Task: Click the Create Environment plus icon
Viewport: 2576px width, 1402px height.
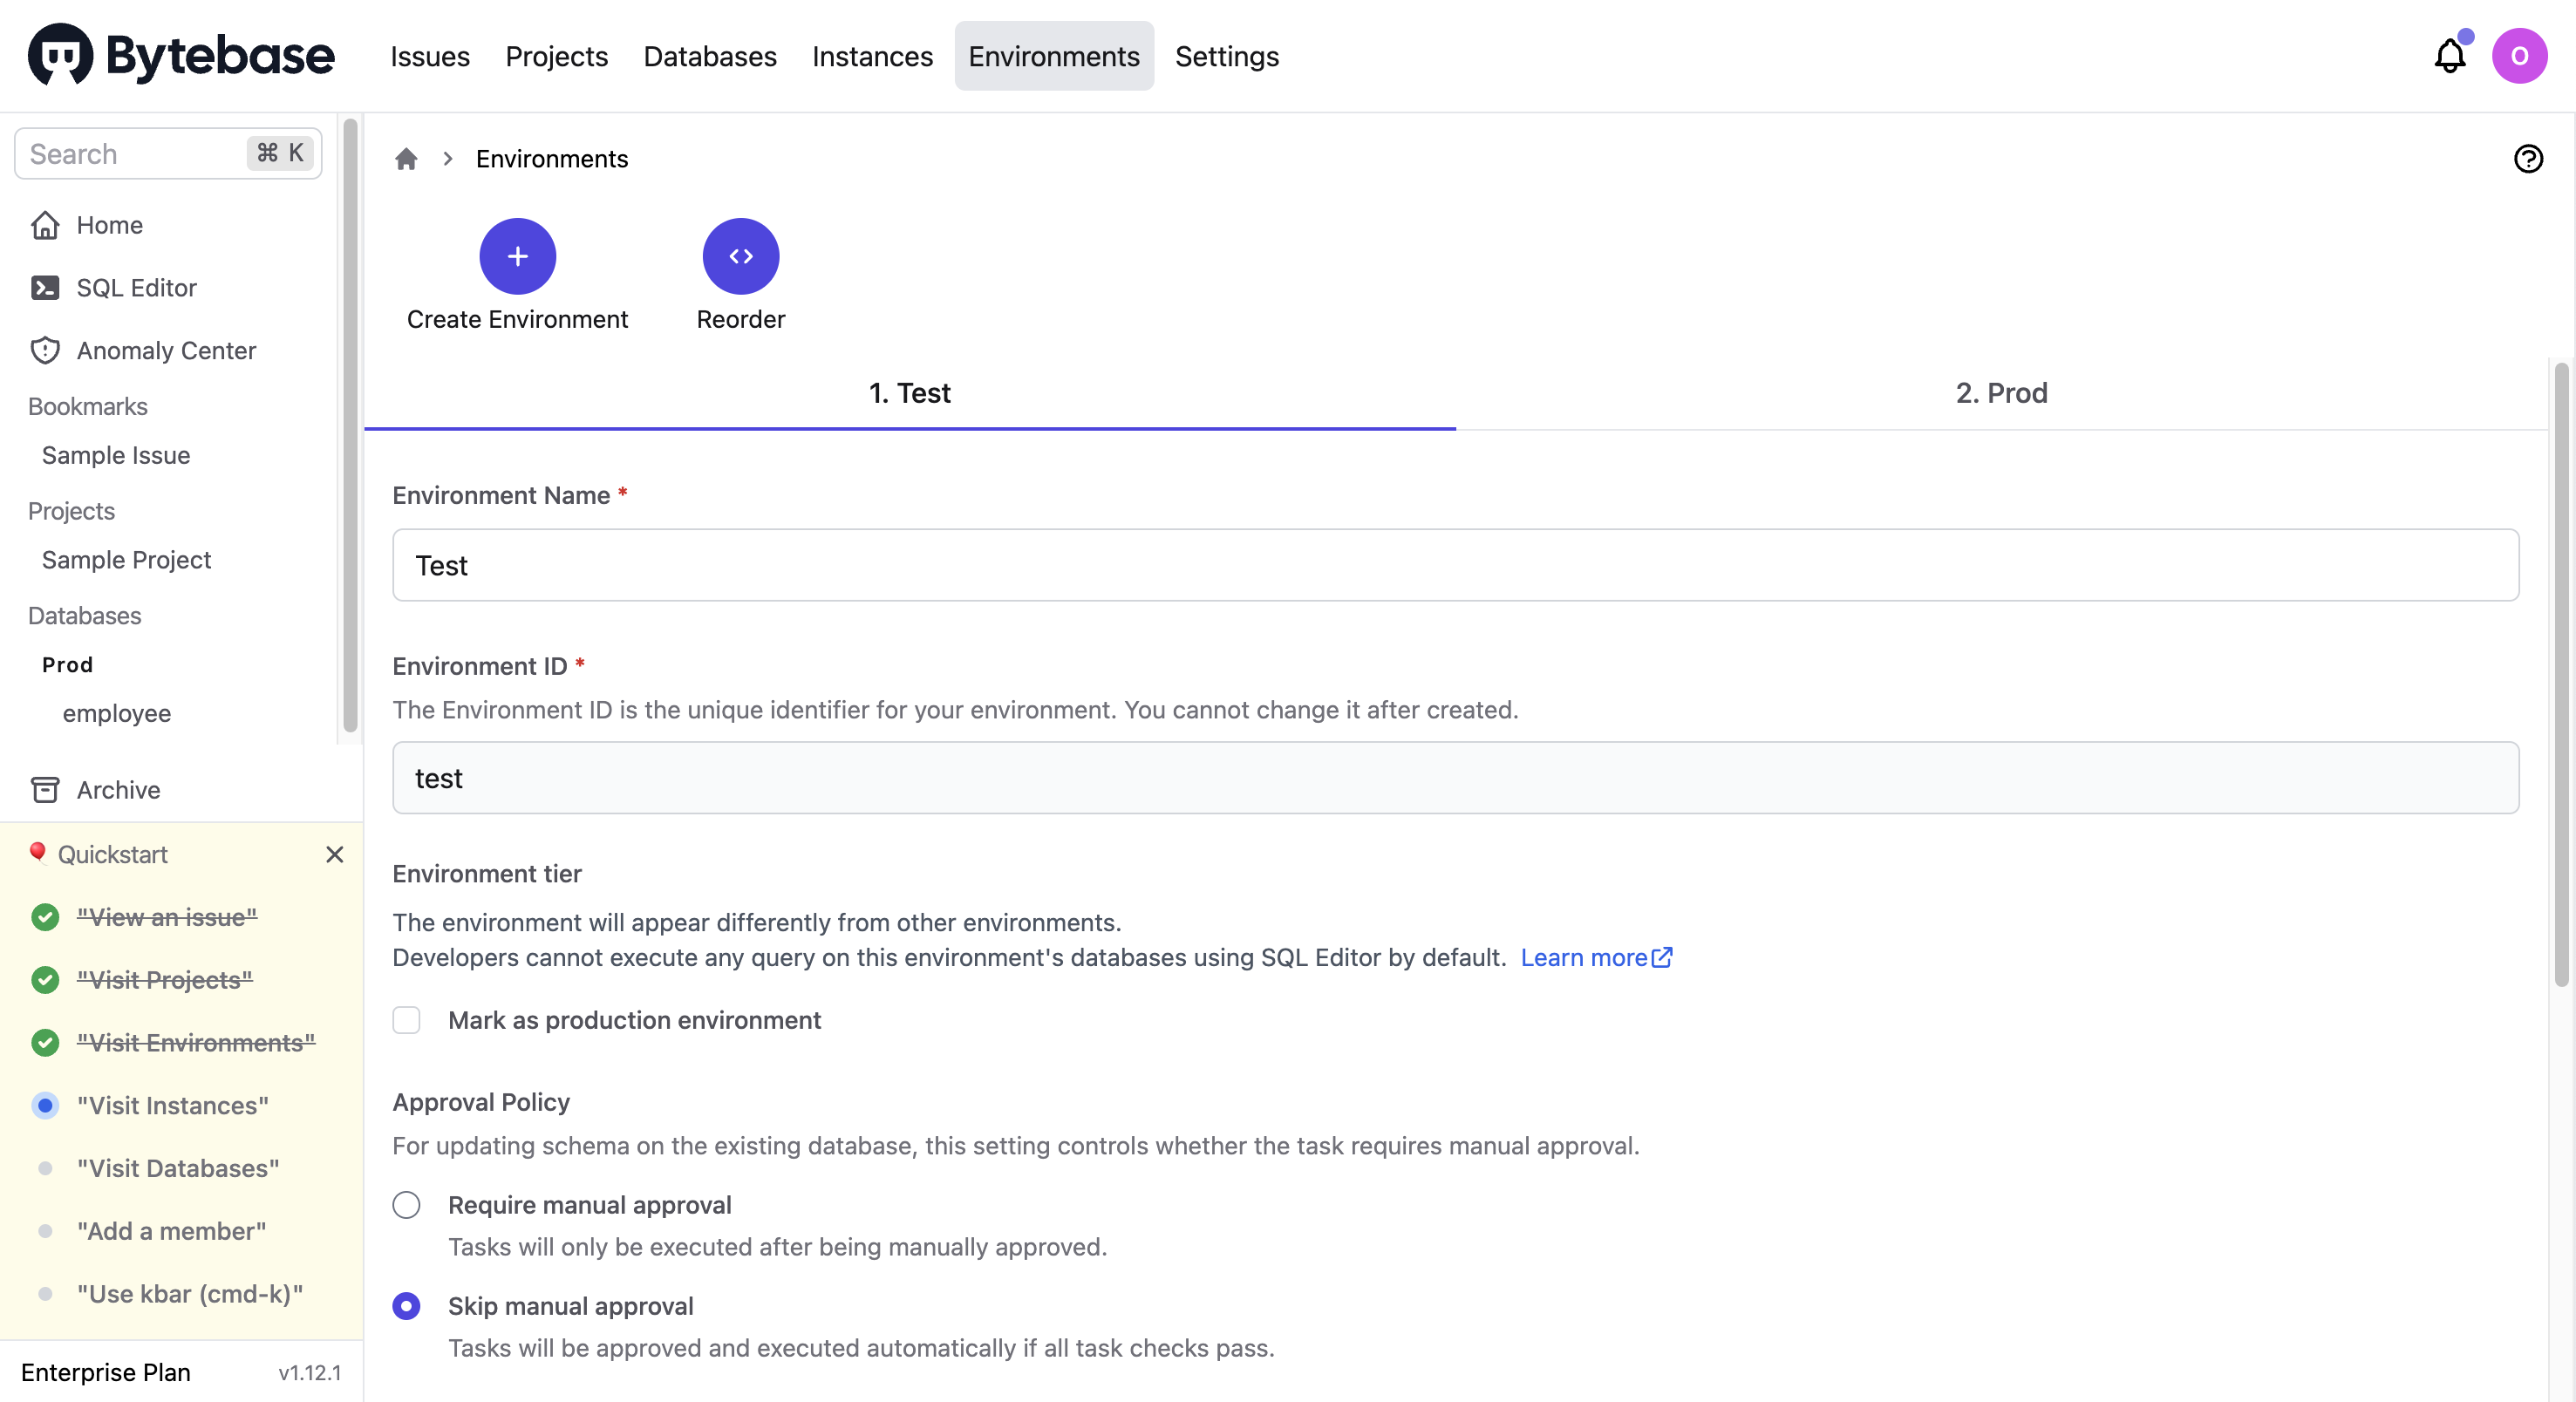Action: tap(517, 256)
